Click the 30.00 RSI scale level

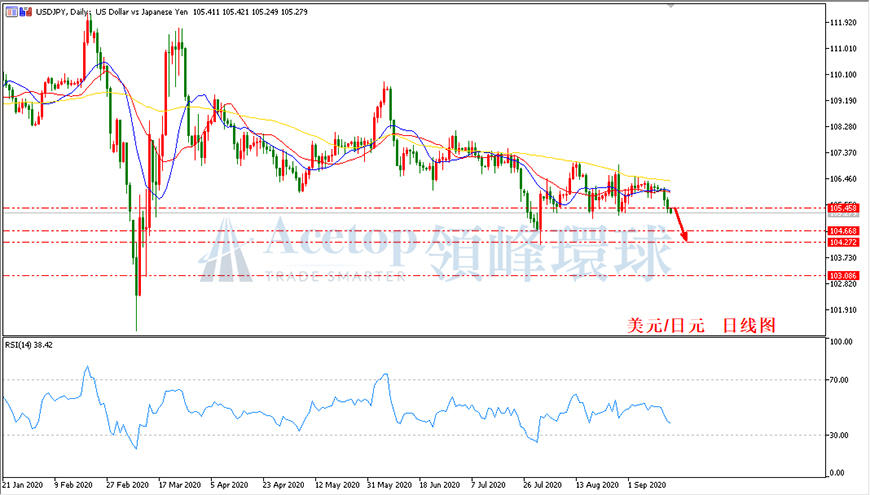coord(840,435)
